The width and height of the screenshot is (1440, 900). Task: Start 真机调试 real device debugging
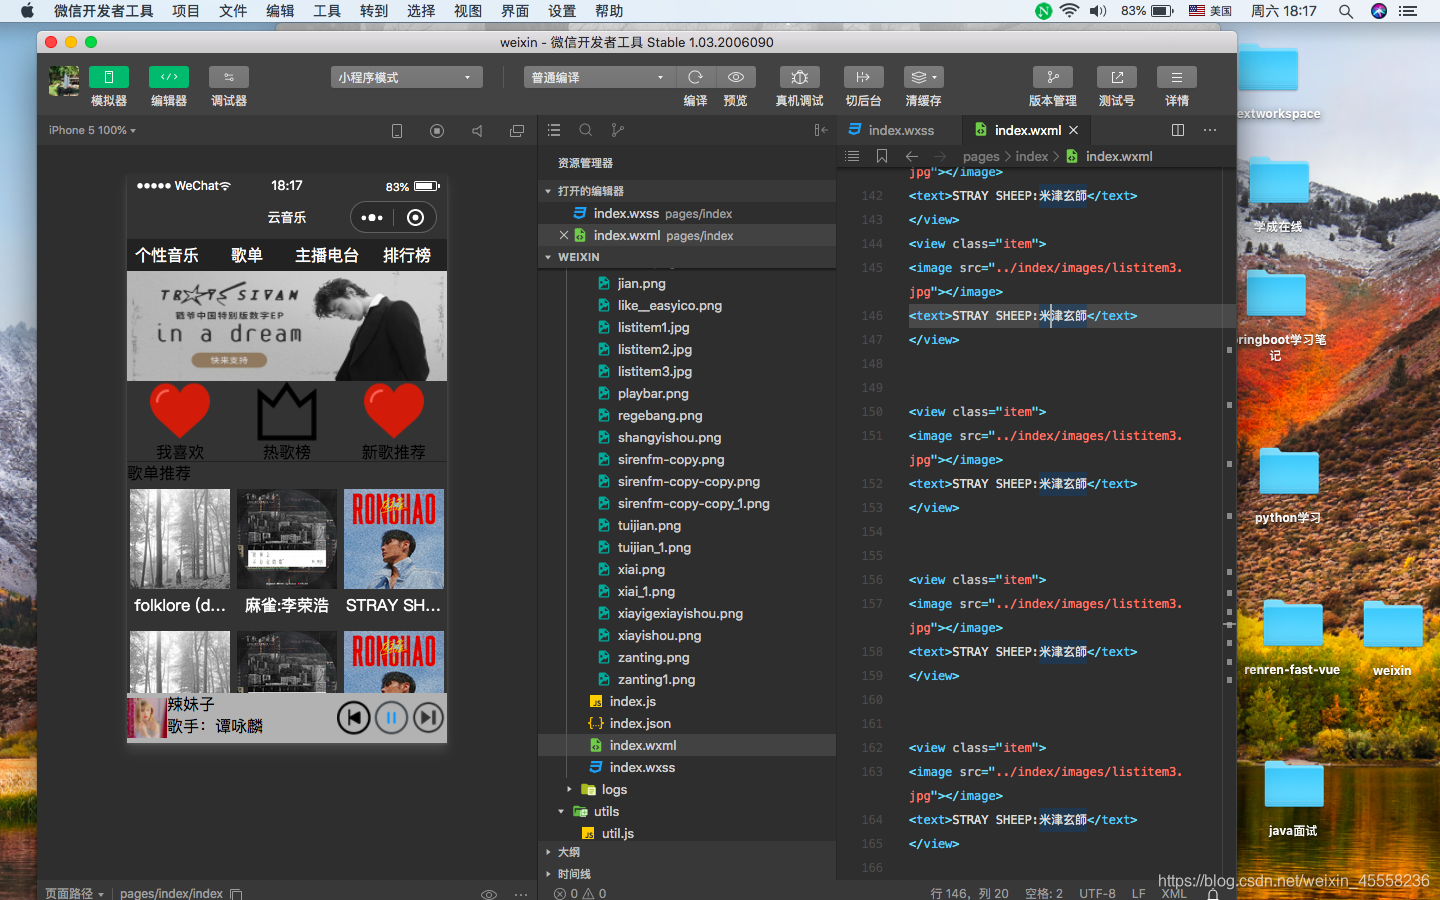coord(800,77)
